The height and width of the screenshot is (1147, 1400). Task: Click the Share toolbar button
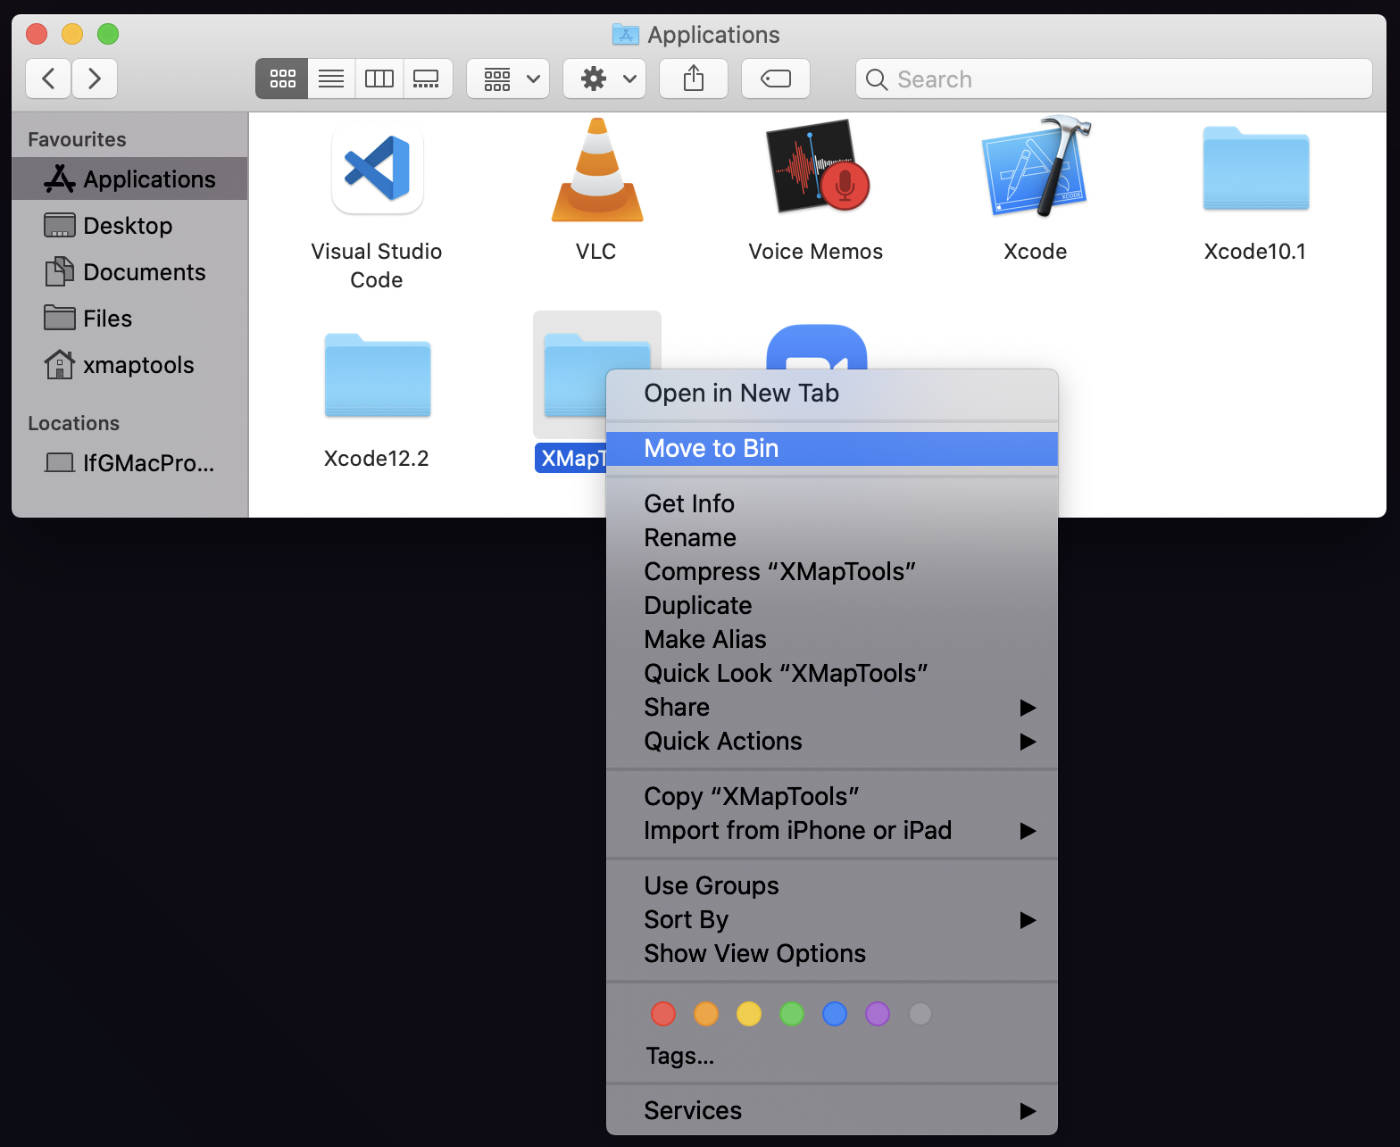pos(693,79)
